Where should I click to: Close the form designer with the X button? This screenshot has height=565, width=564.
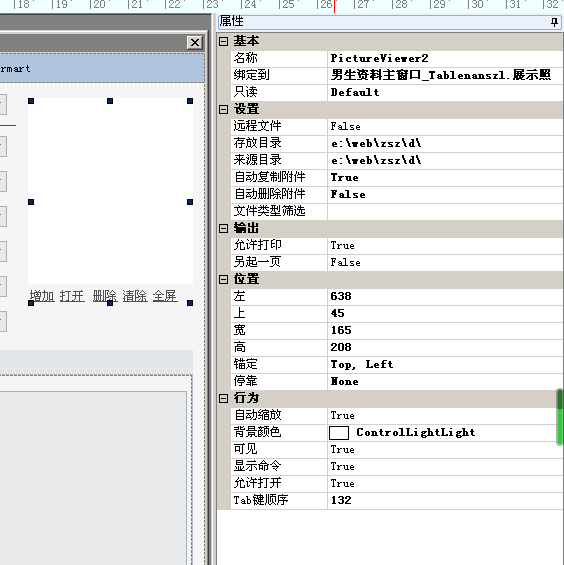coord(195,43)
